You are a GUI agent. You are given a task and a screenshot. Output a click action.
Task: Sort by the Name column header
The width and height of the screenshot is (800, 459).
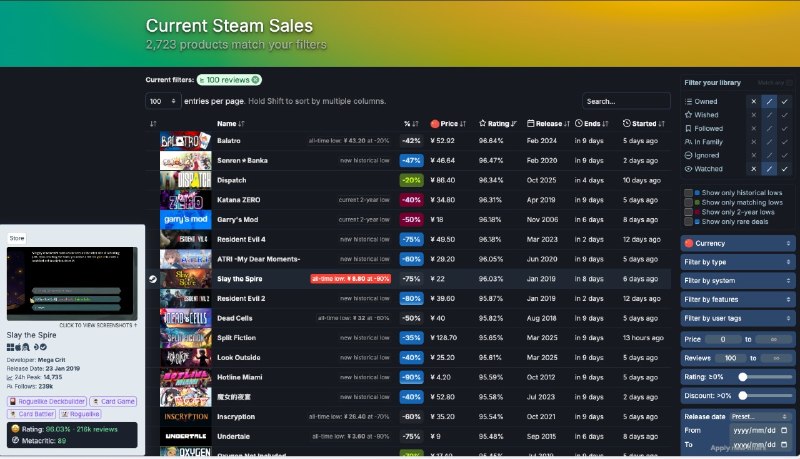tap(231, 123)
